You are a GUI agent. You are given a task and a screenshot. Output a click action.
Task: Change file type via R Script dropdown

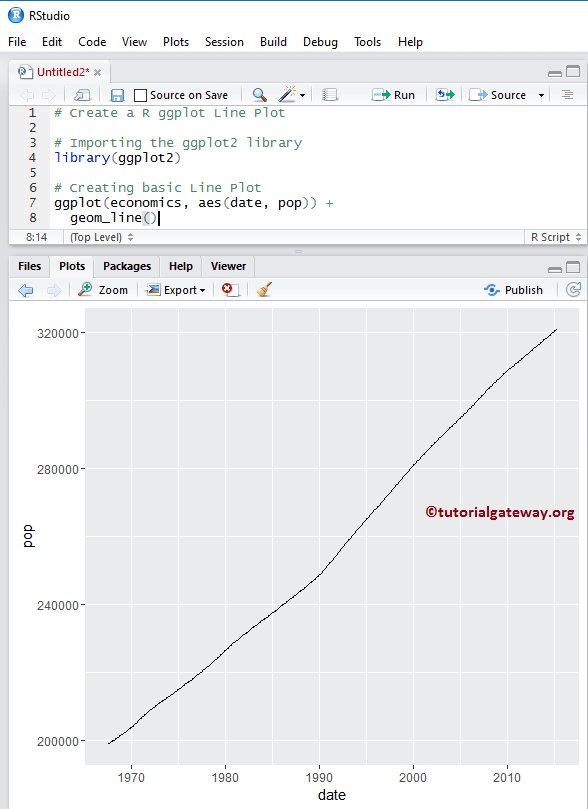pos(556,237)
